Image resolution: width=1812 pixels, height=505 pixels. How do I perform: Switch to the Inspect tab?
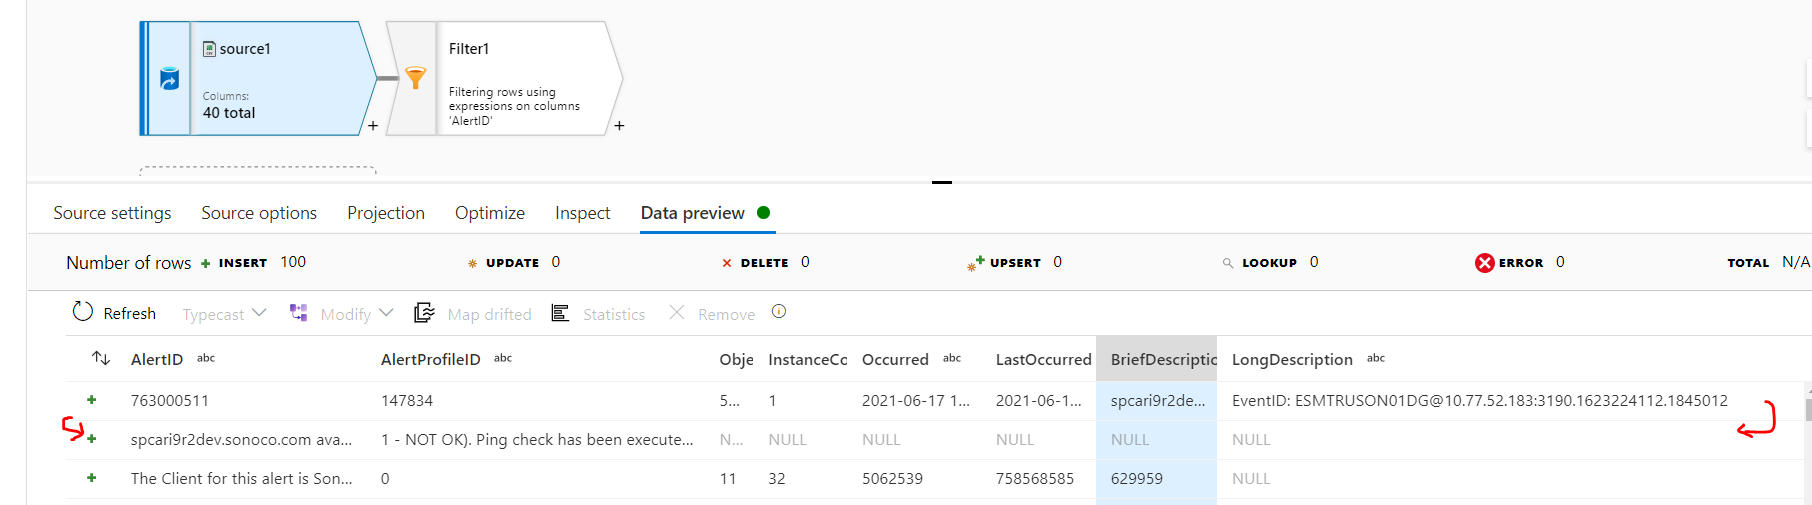point(582,213)
